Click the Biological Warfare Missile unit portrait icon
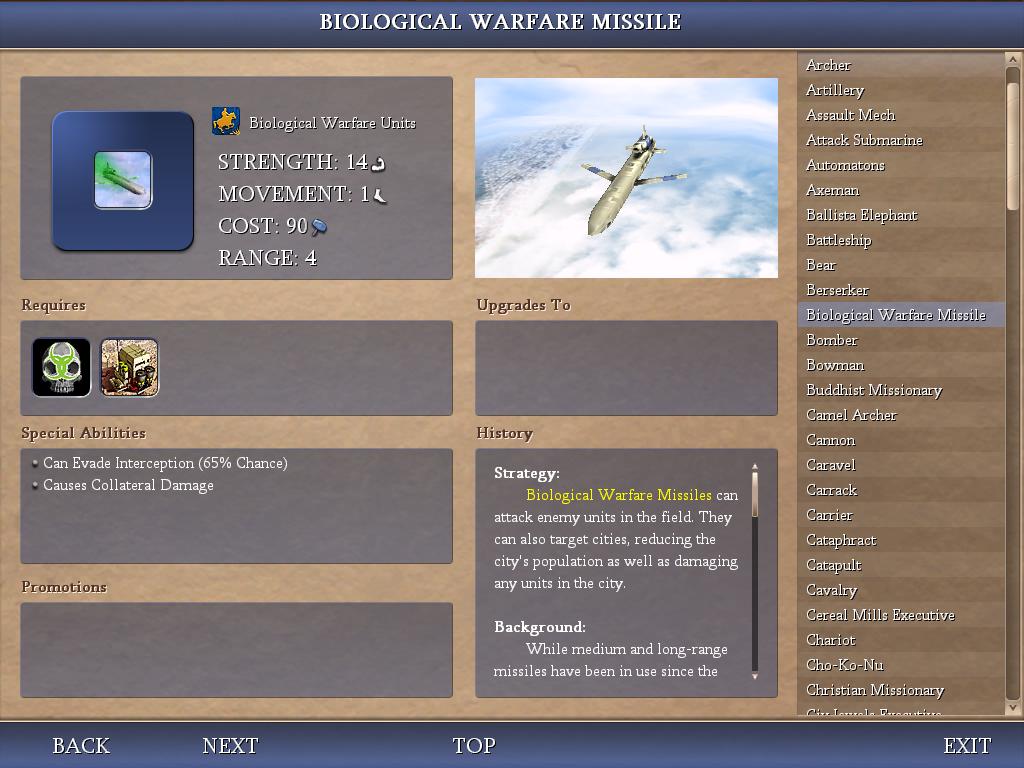 pos(123,180)
